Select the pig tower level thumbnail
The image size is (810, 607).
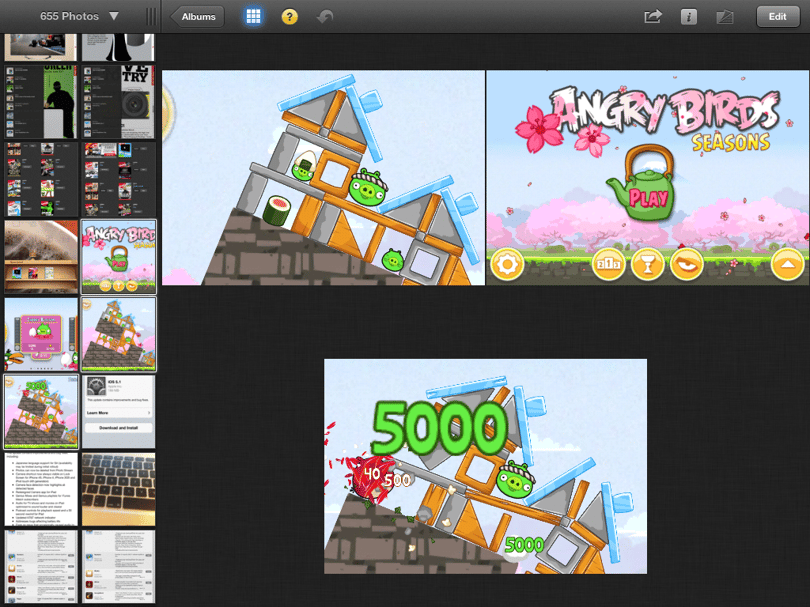(118, 334)
